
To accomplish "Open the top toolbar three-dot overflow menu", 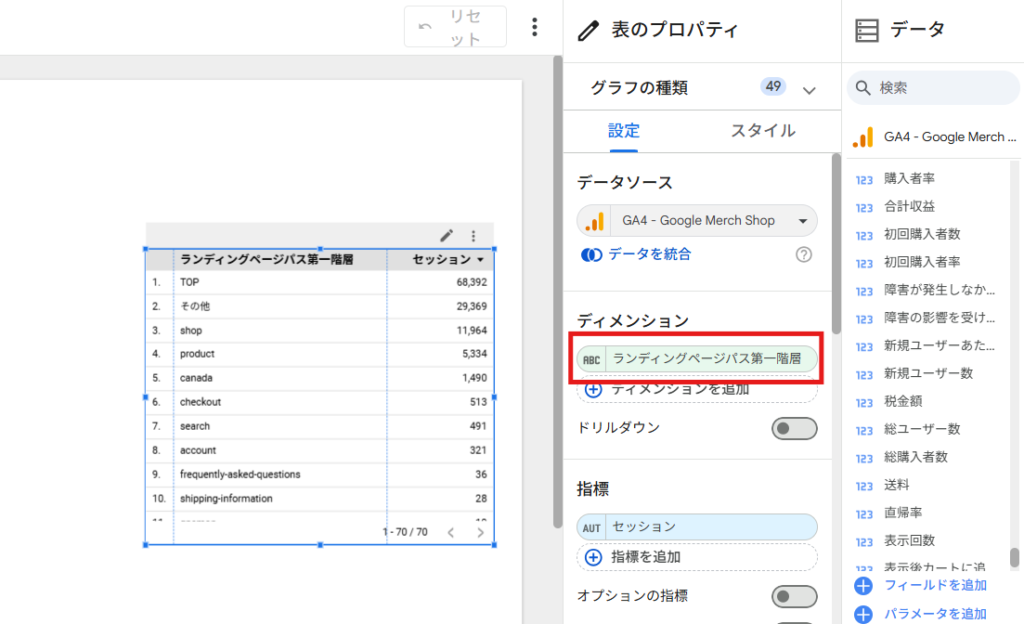I will pos(535,27).
